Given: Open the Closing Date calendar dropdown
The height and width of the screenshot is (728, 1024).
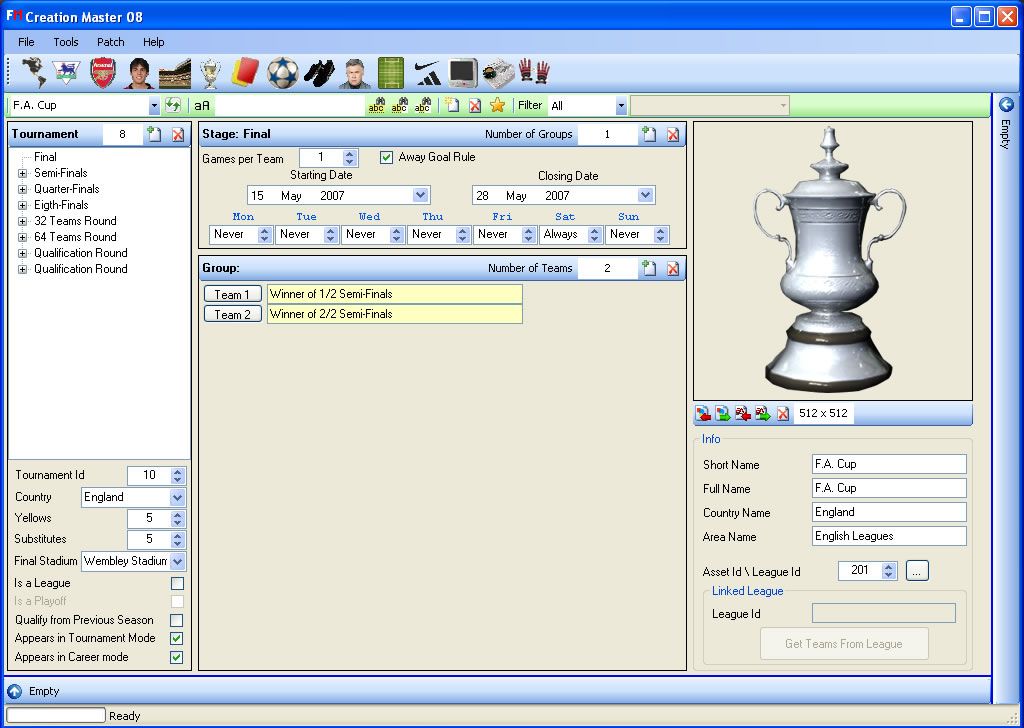Looking at the screenshot, I should (645, 195).
